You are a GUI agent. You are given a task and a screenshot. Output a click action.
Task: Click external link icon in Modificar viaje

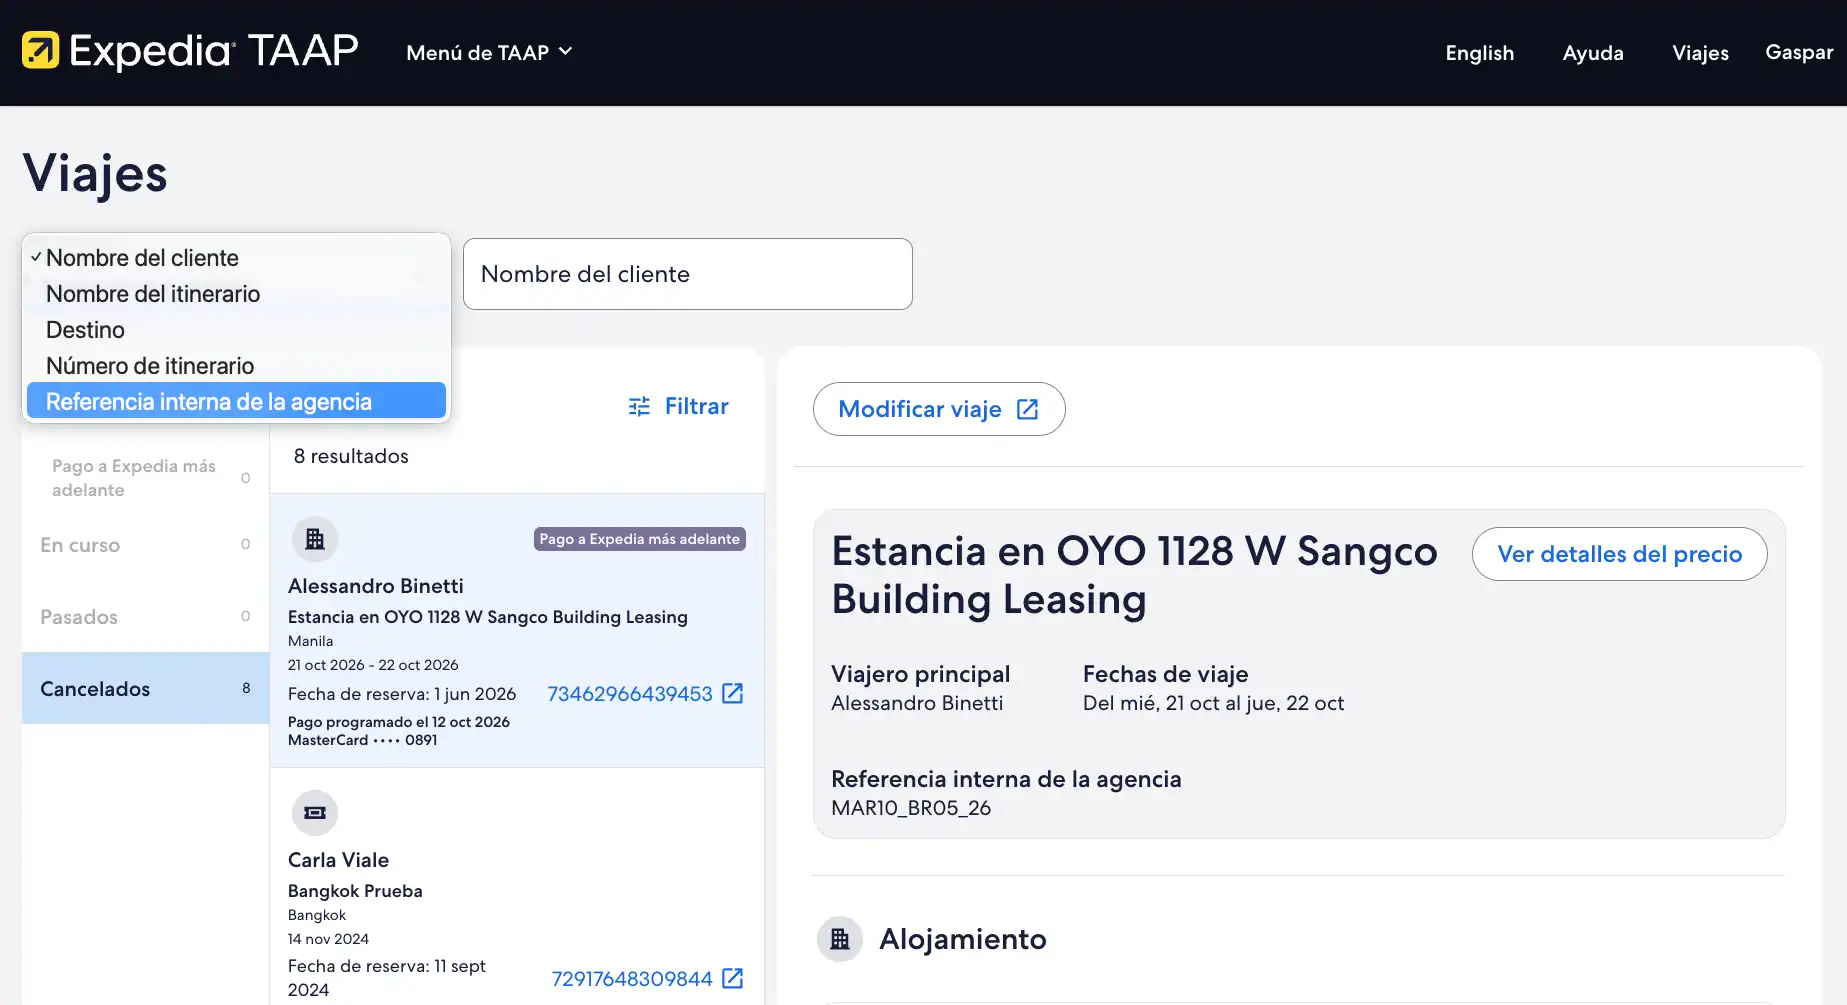coord(1027,409)
